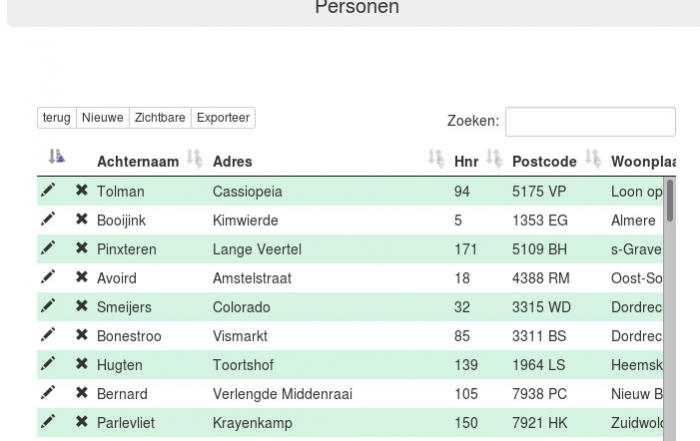
Task: Sort by Hnr column sort arrows
Action: point(494,159)
